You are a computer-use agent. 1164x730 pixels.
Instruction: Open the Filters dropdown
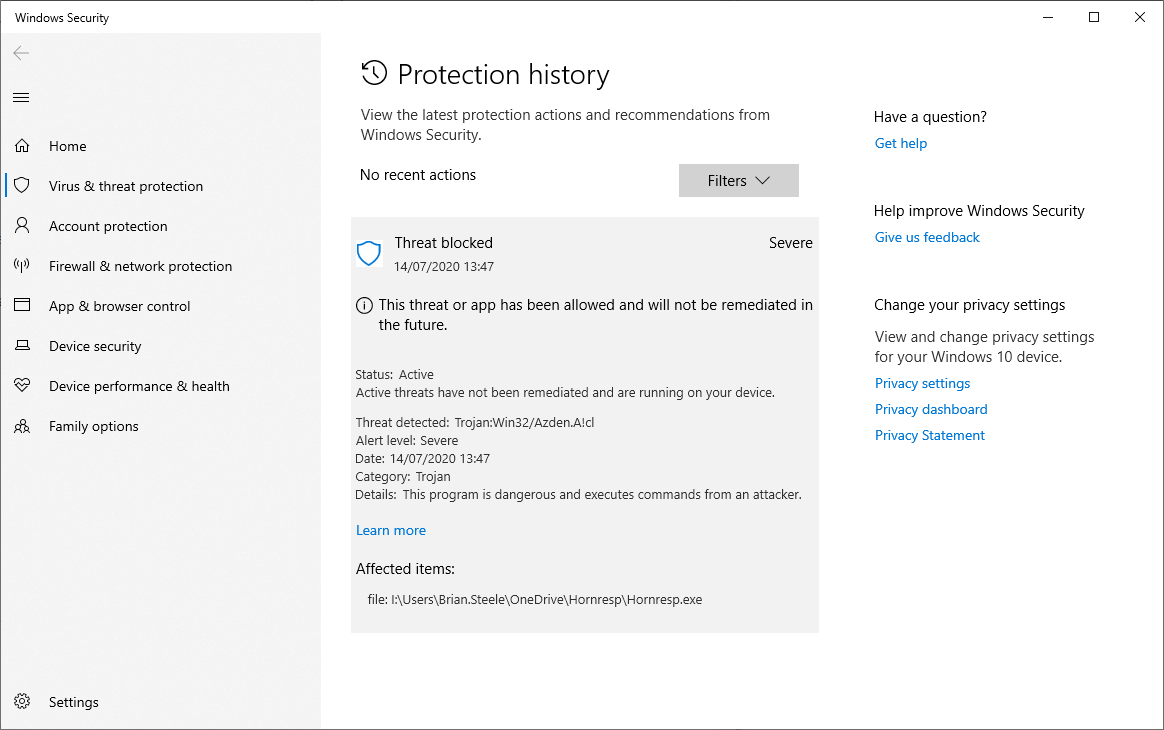point(739,180)
